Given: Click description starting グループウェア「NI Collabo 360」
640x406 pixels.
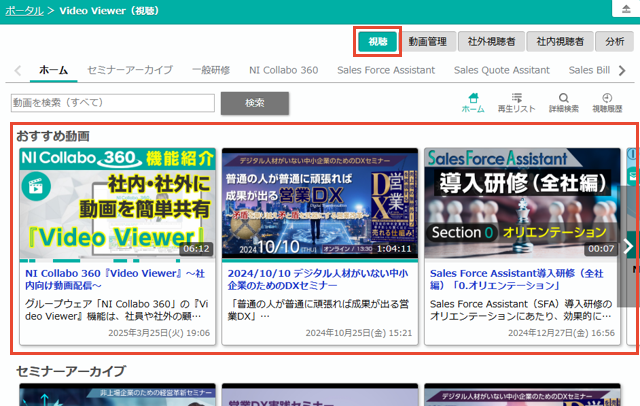Looking at the screenshot, I should (x=117, y=310).
